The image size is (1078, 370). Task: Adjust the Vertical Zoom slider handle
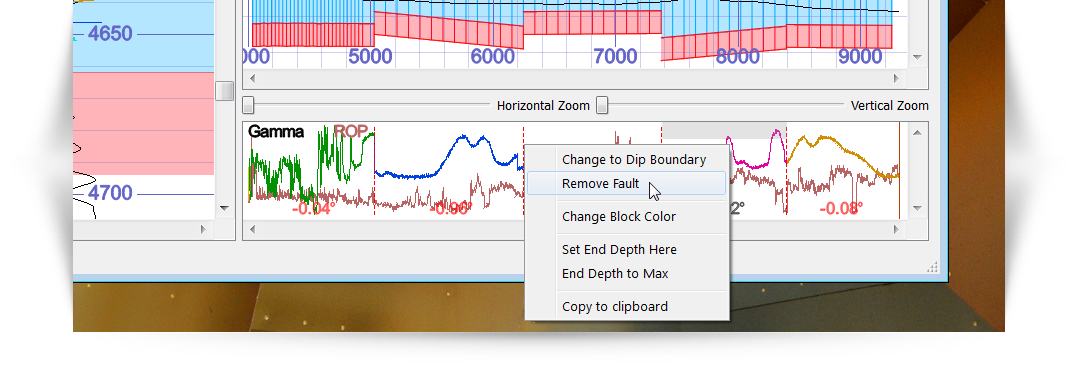pos(602,105)
